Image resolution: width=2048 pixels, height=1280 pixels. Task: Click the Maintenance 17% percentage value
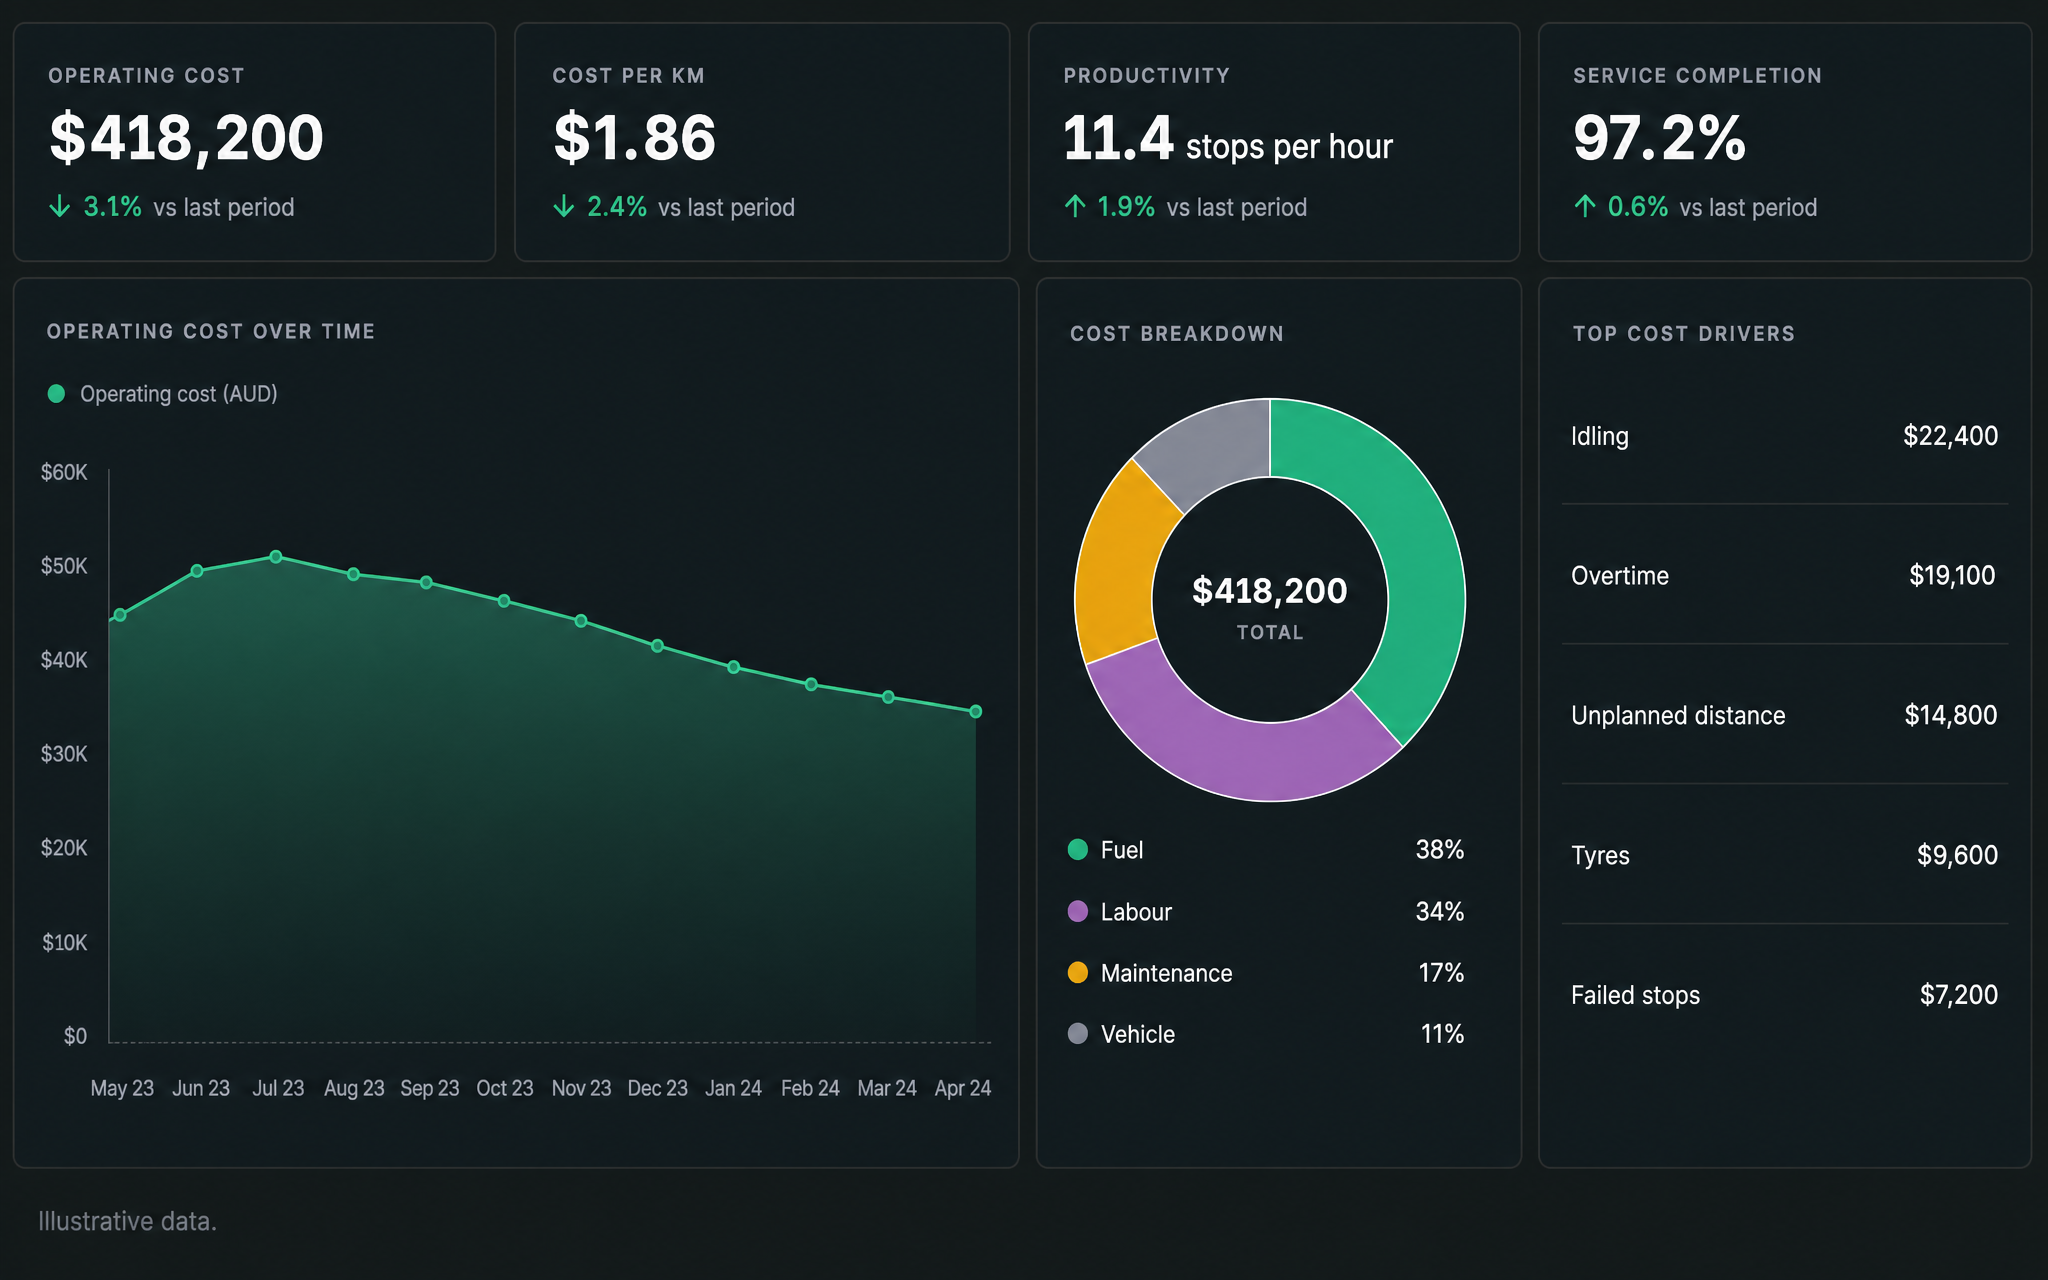[1442, 973]
